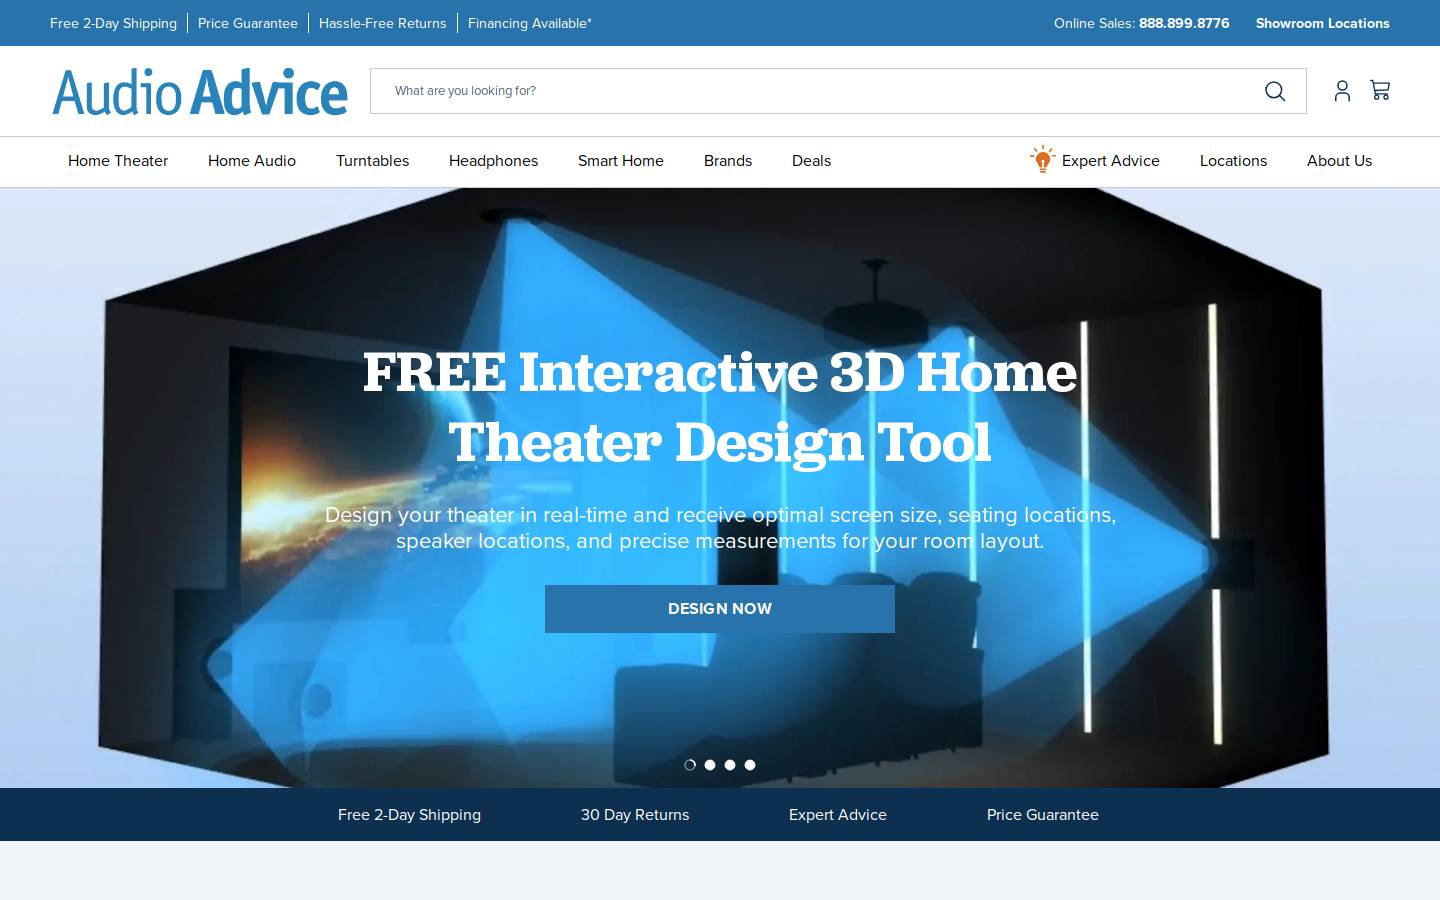Open the Home Audio menu
The width and height of the screenshot is (1440, 900).
[252, 161]
